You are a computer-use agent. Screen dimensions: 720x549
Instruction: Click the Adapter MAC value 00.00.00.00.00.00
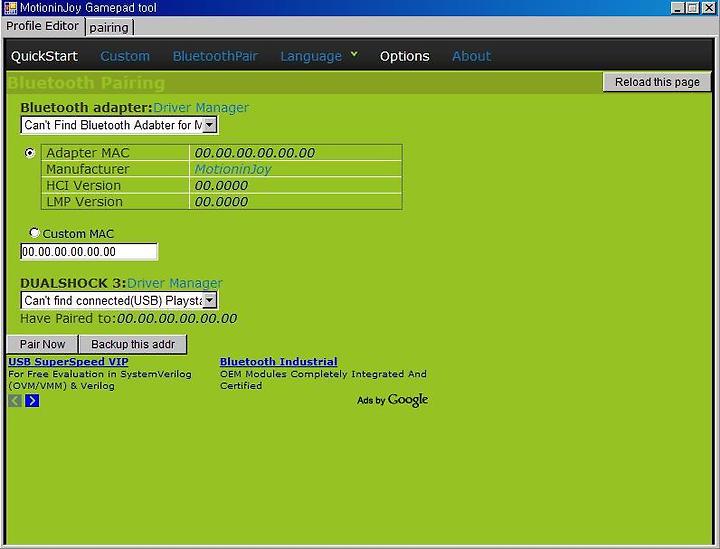[x=255, y=153]
